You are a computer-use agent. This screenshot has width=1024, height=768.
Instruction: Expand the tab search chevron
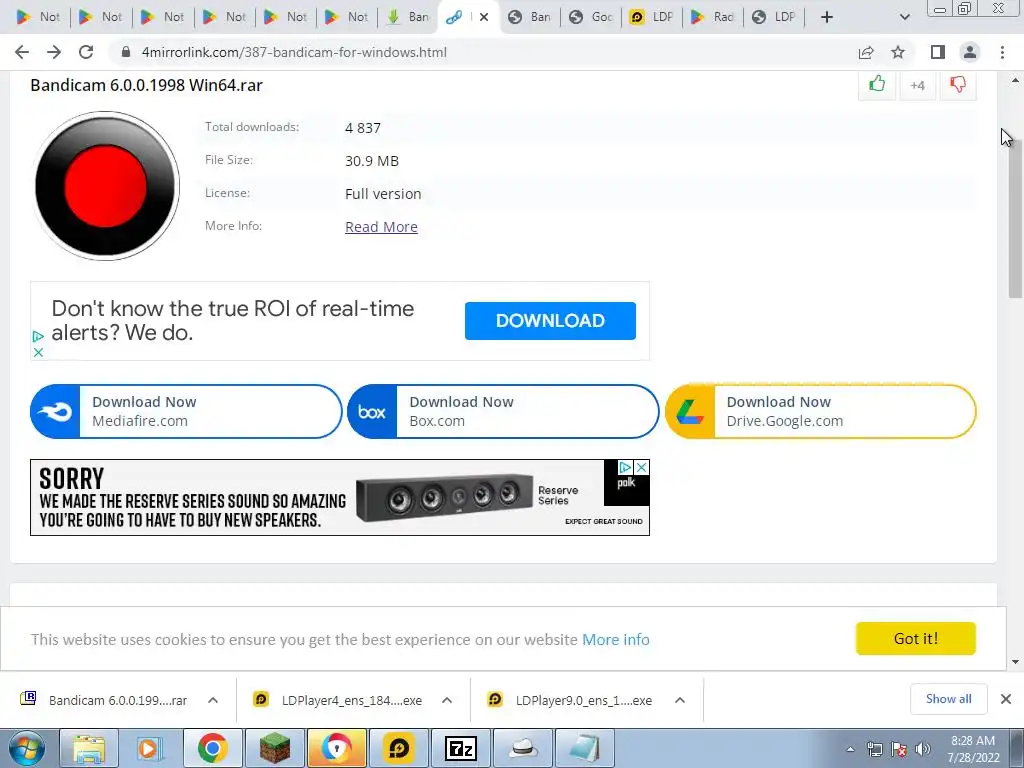(904, 17)
